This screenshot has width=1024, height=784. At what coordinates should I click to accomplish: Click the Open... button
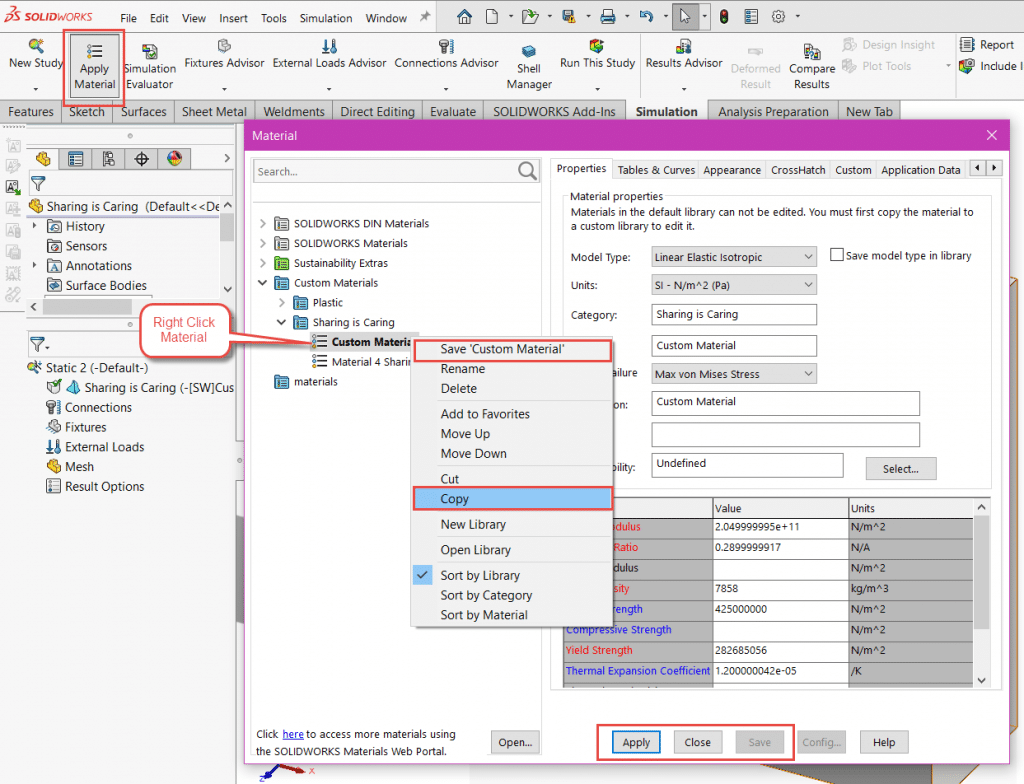coord(515,742)
